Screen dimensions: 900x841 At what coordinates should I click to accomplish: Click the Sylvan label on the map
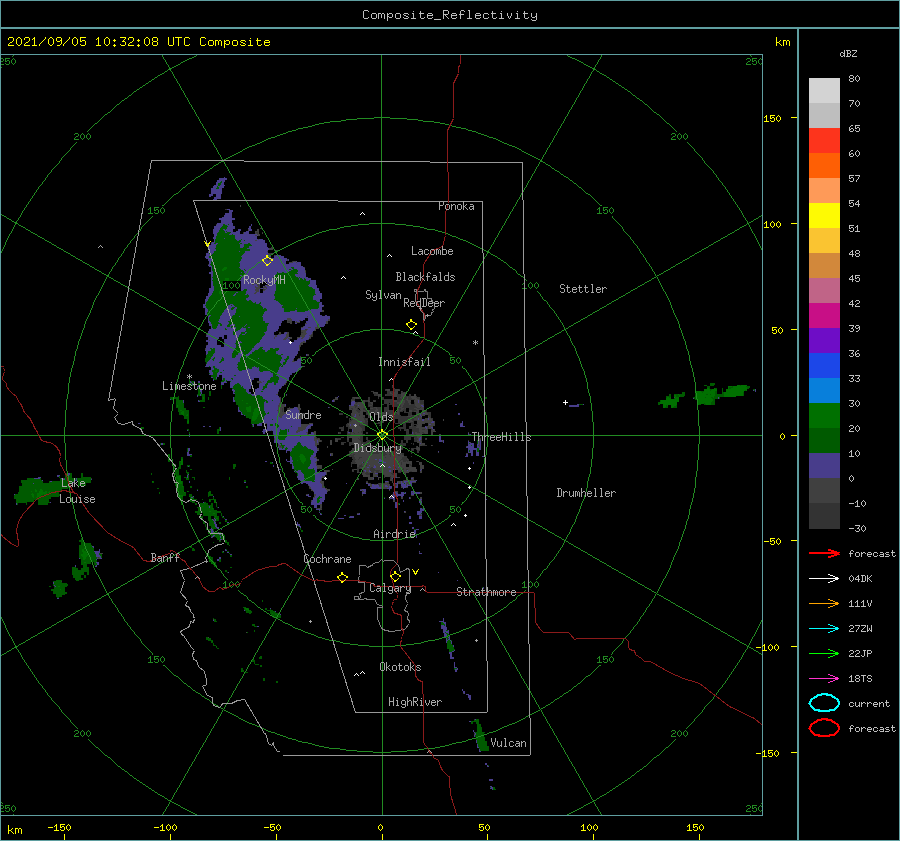[383, 295]
